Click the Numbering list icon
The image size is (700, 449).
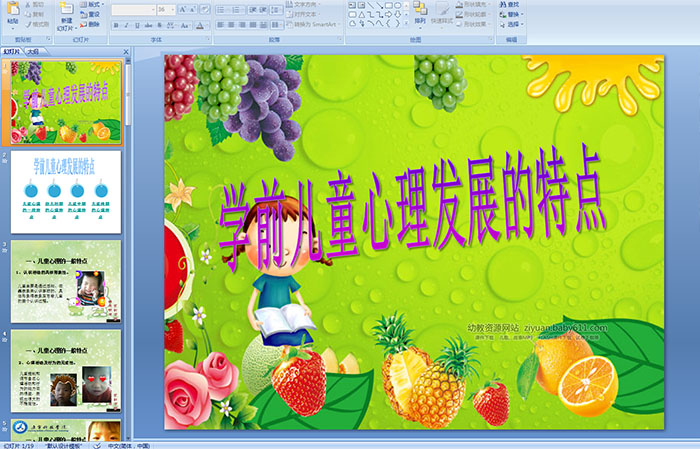click(237, 9)
